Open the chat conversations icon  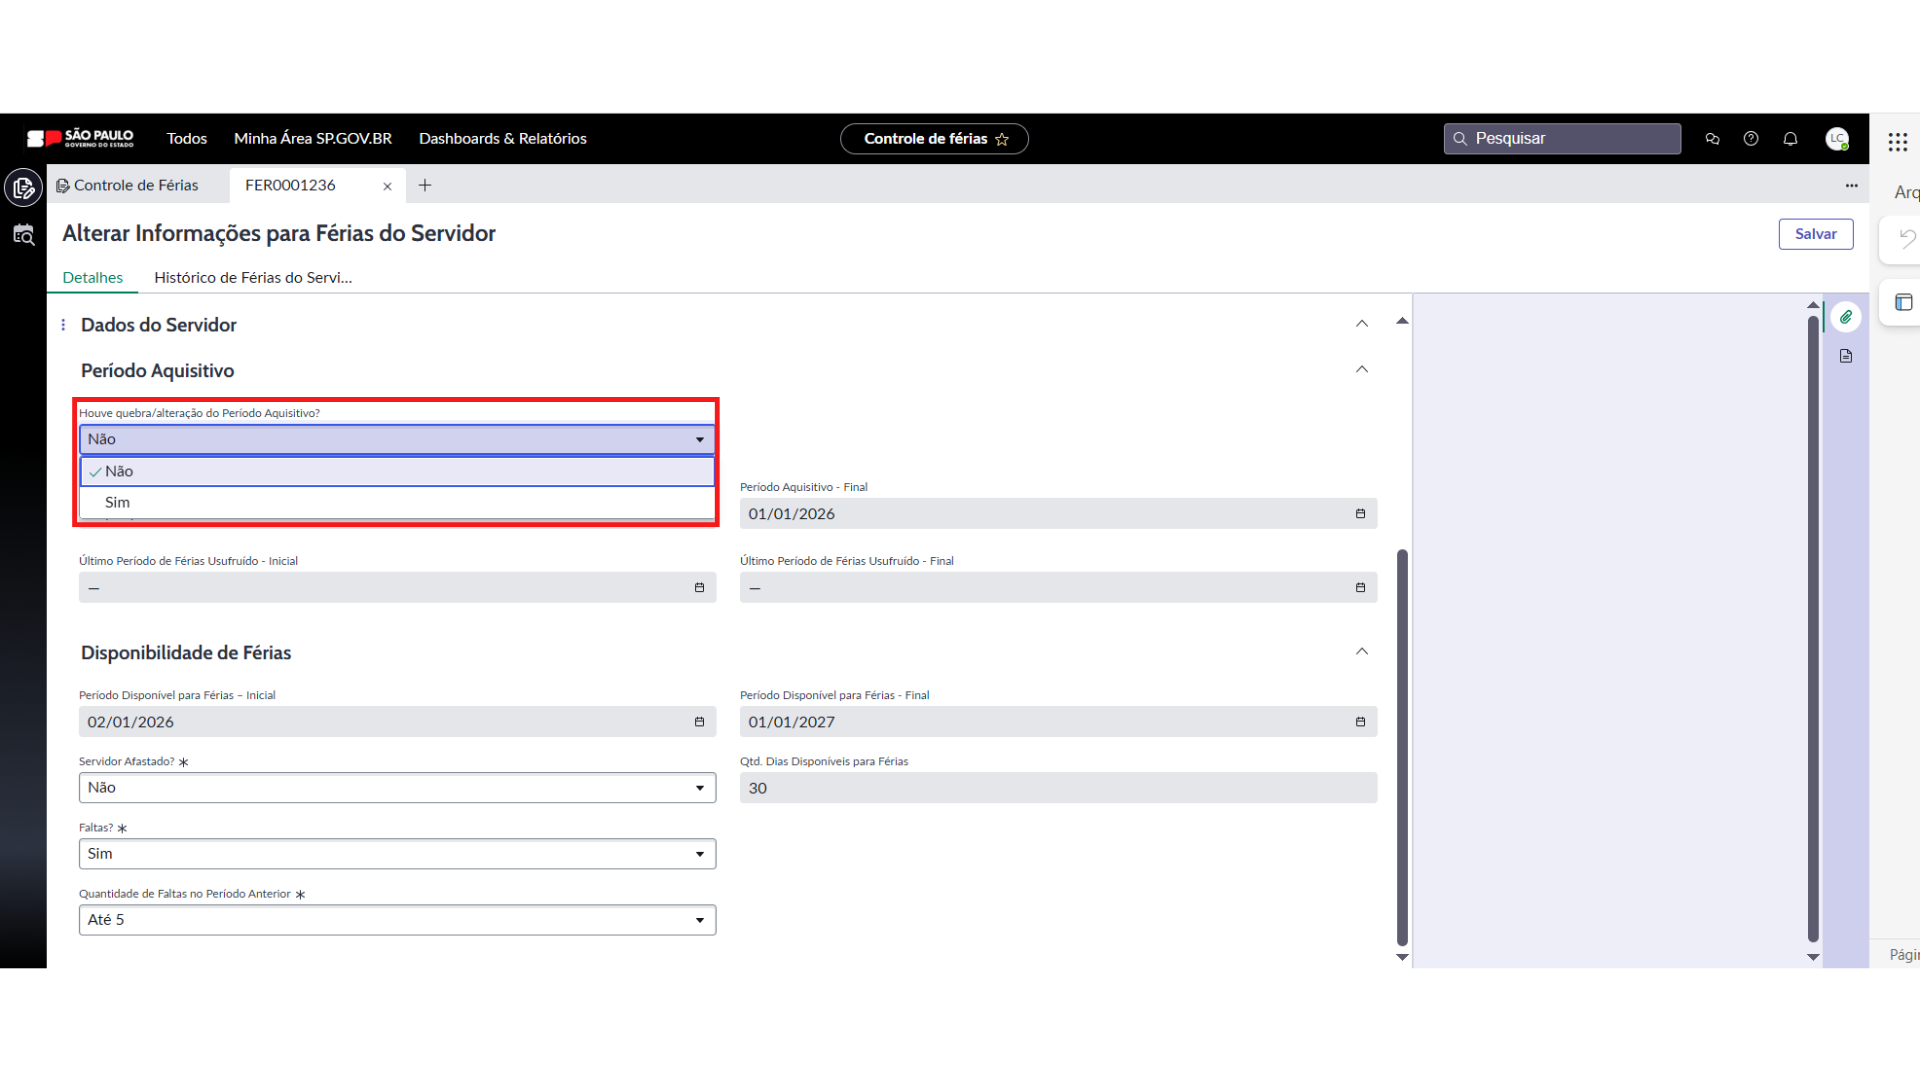[x=1712, y=139]
